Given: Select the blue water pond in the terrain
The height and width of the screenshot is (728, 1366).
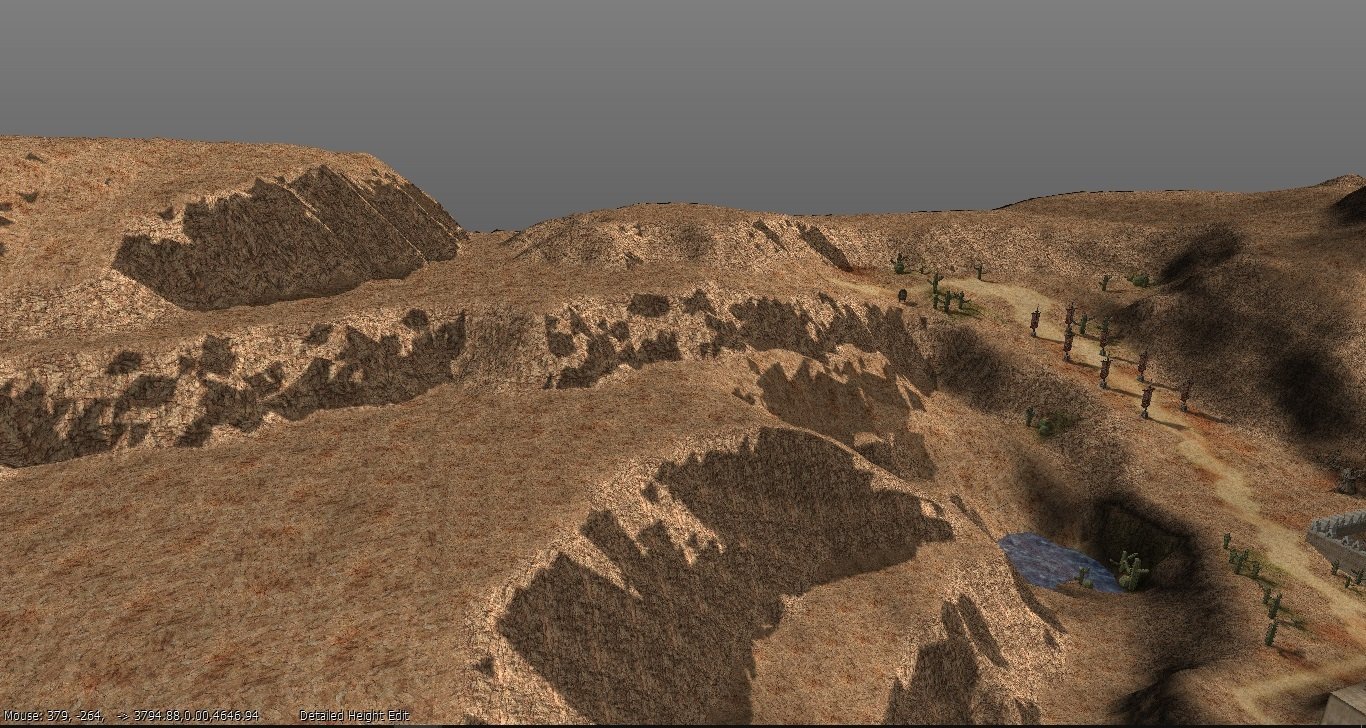Looking at the screenshot, I should (x=1061, y=563).
